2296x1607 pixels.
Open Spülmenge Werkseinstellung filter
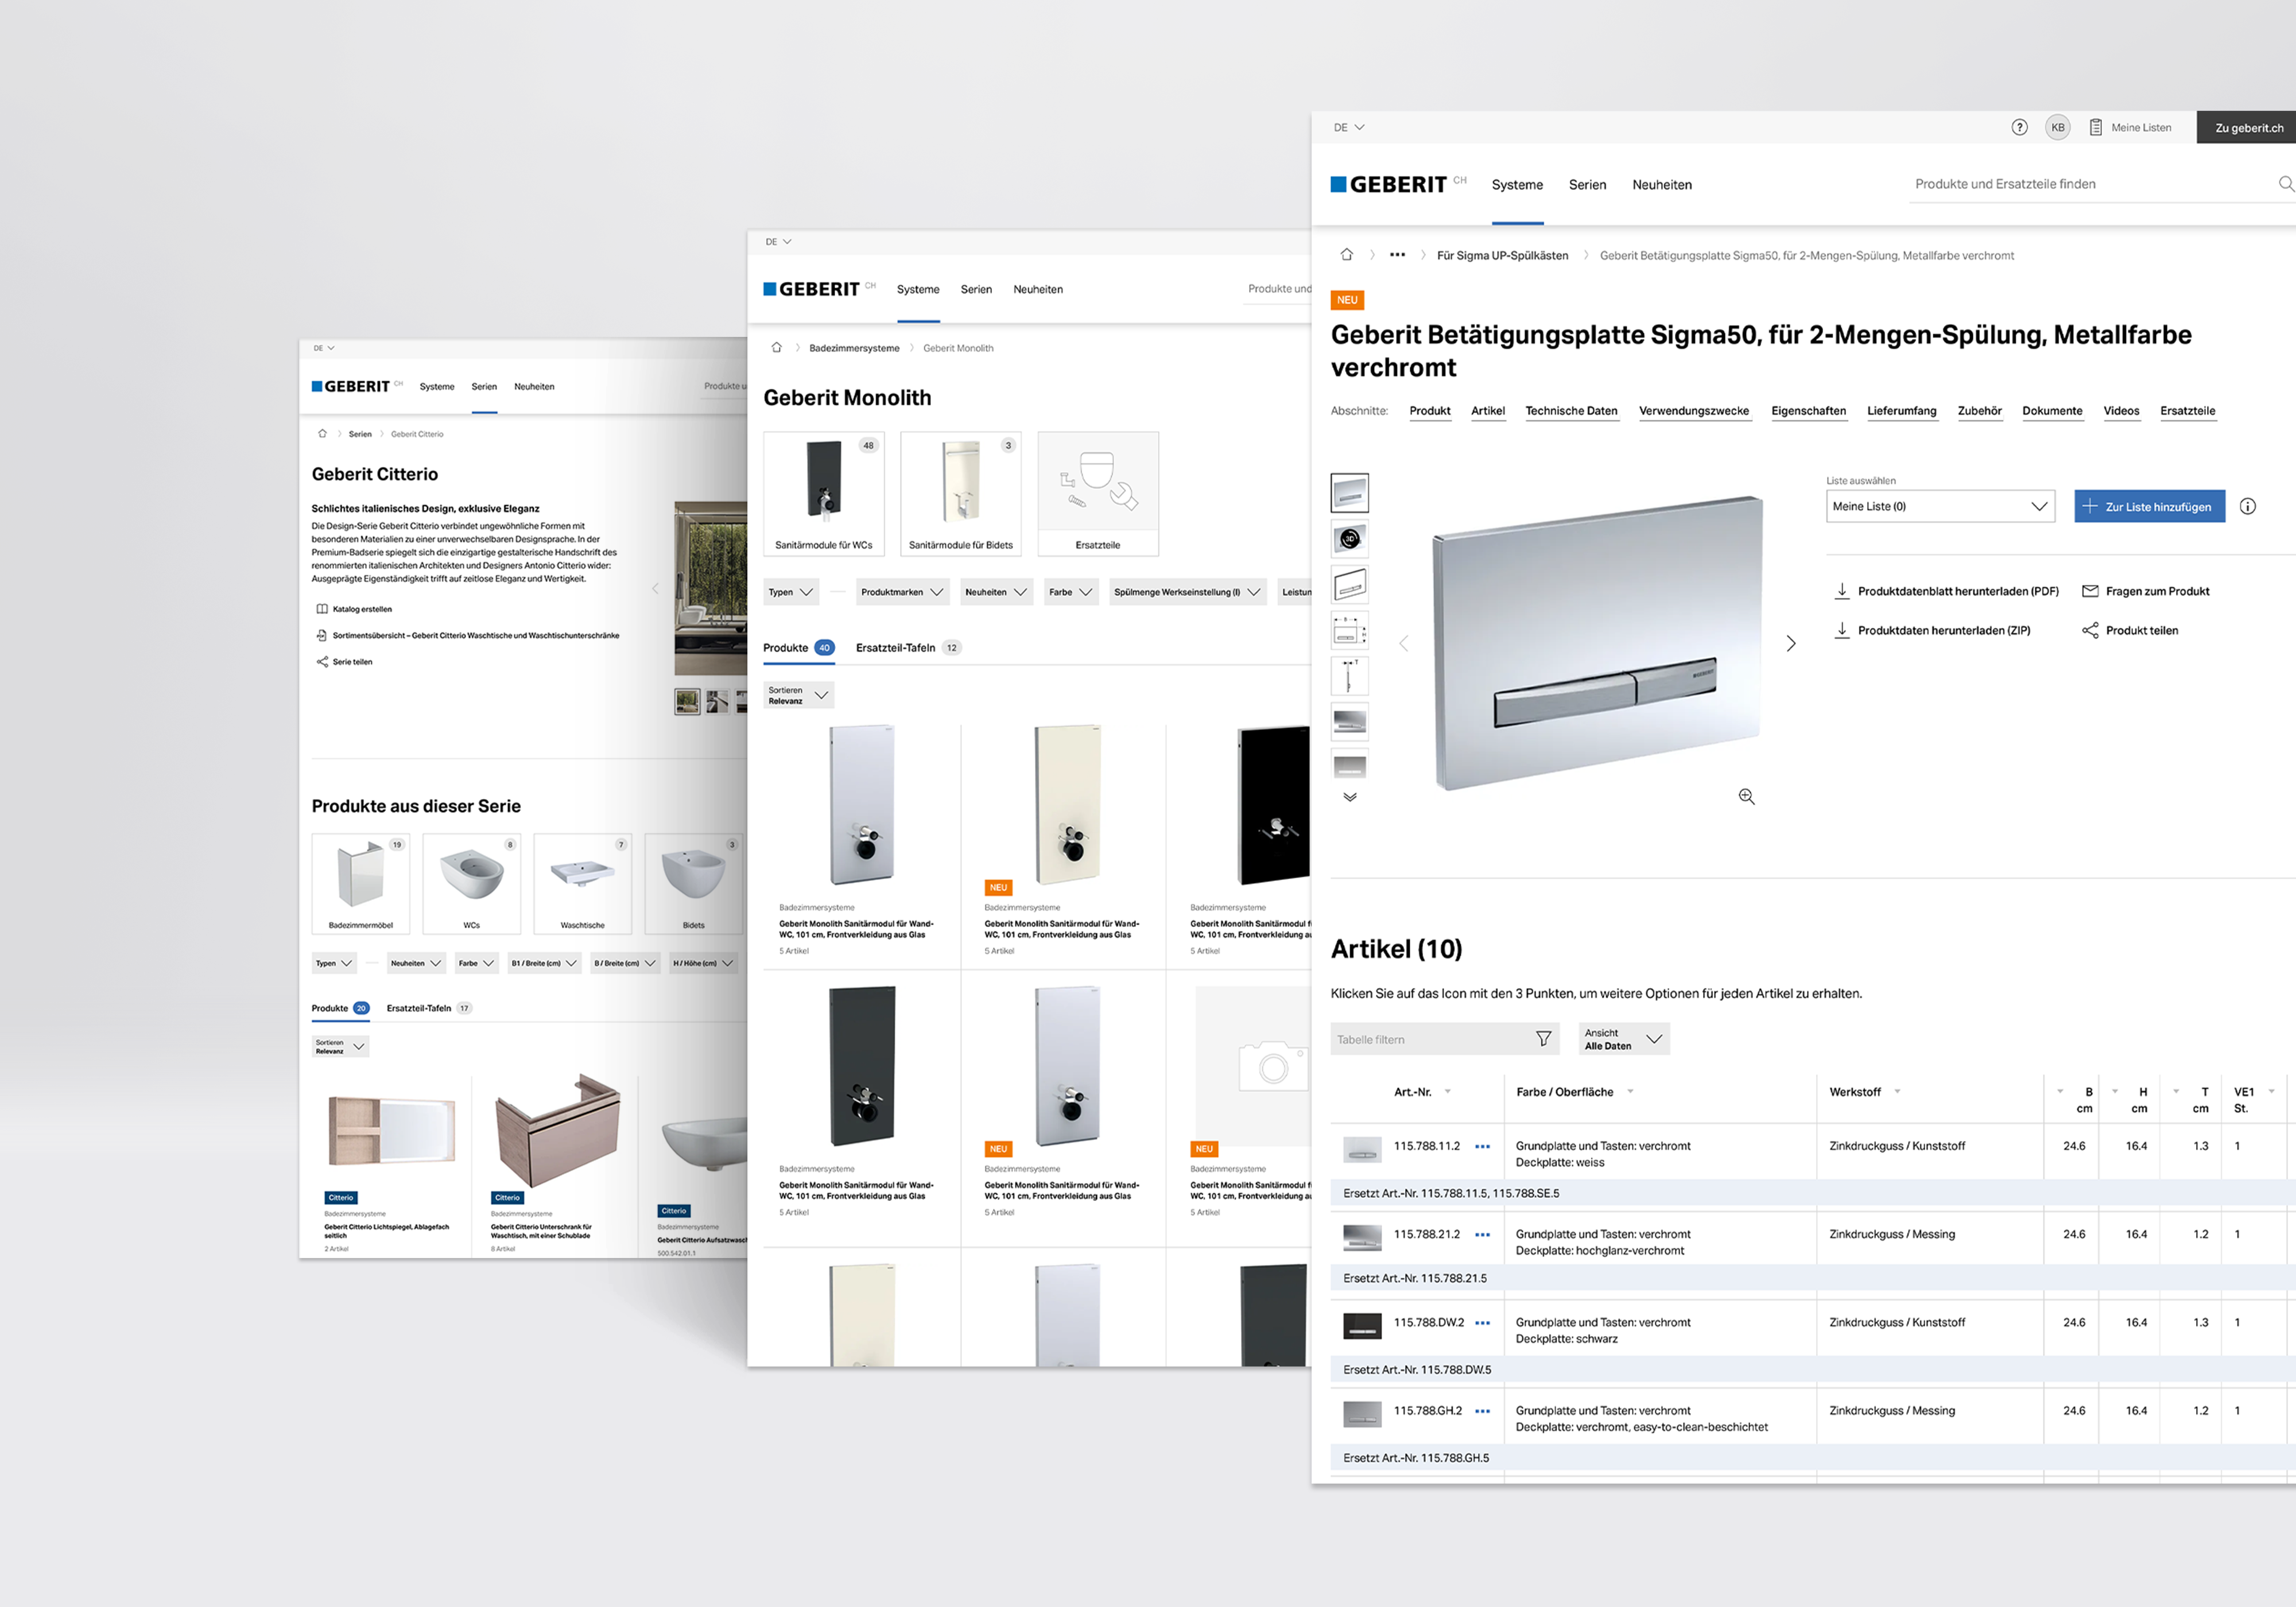[1187, 592]
